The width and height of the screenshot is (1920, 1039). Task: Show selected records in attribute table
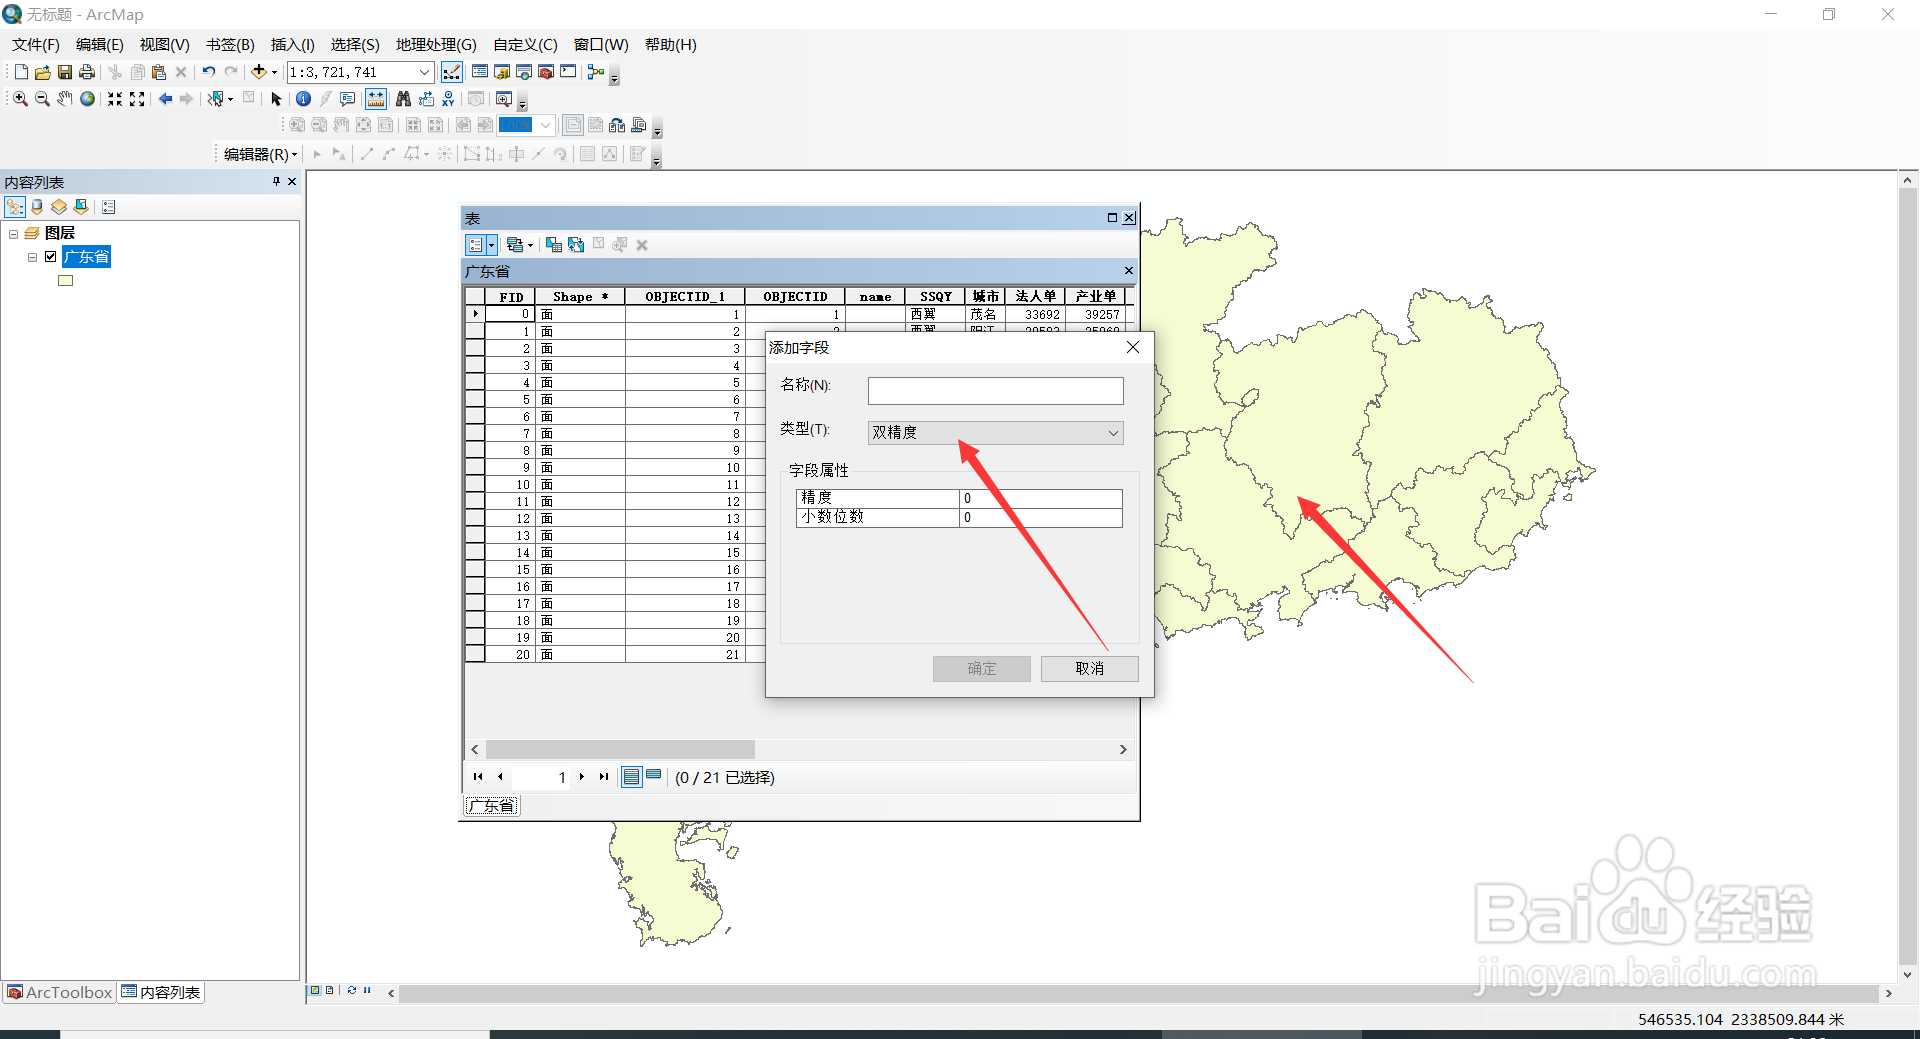654,777
